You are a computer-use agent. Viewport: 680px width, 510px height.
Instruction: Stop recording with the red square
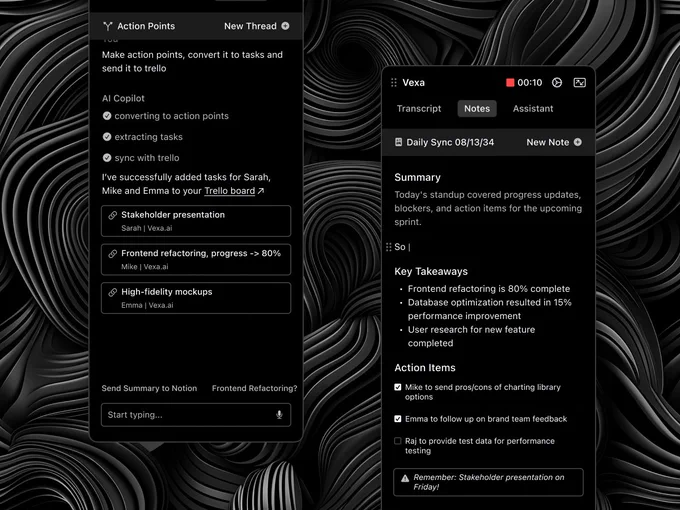click(510, 82)
